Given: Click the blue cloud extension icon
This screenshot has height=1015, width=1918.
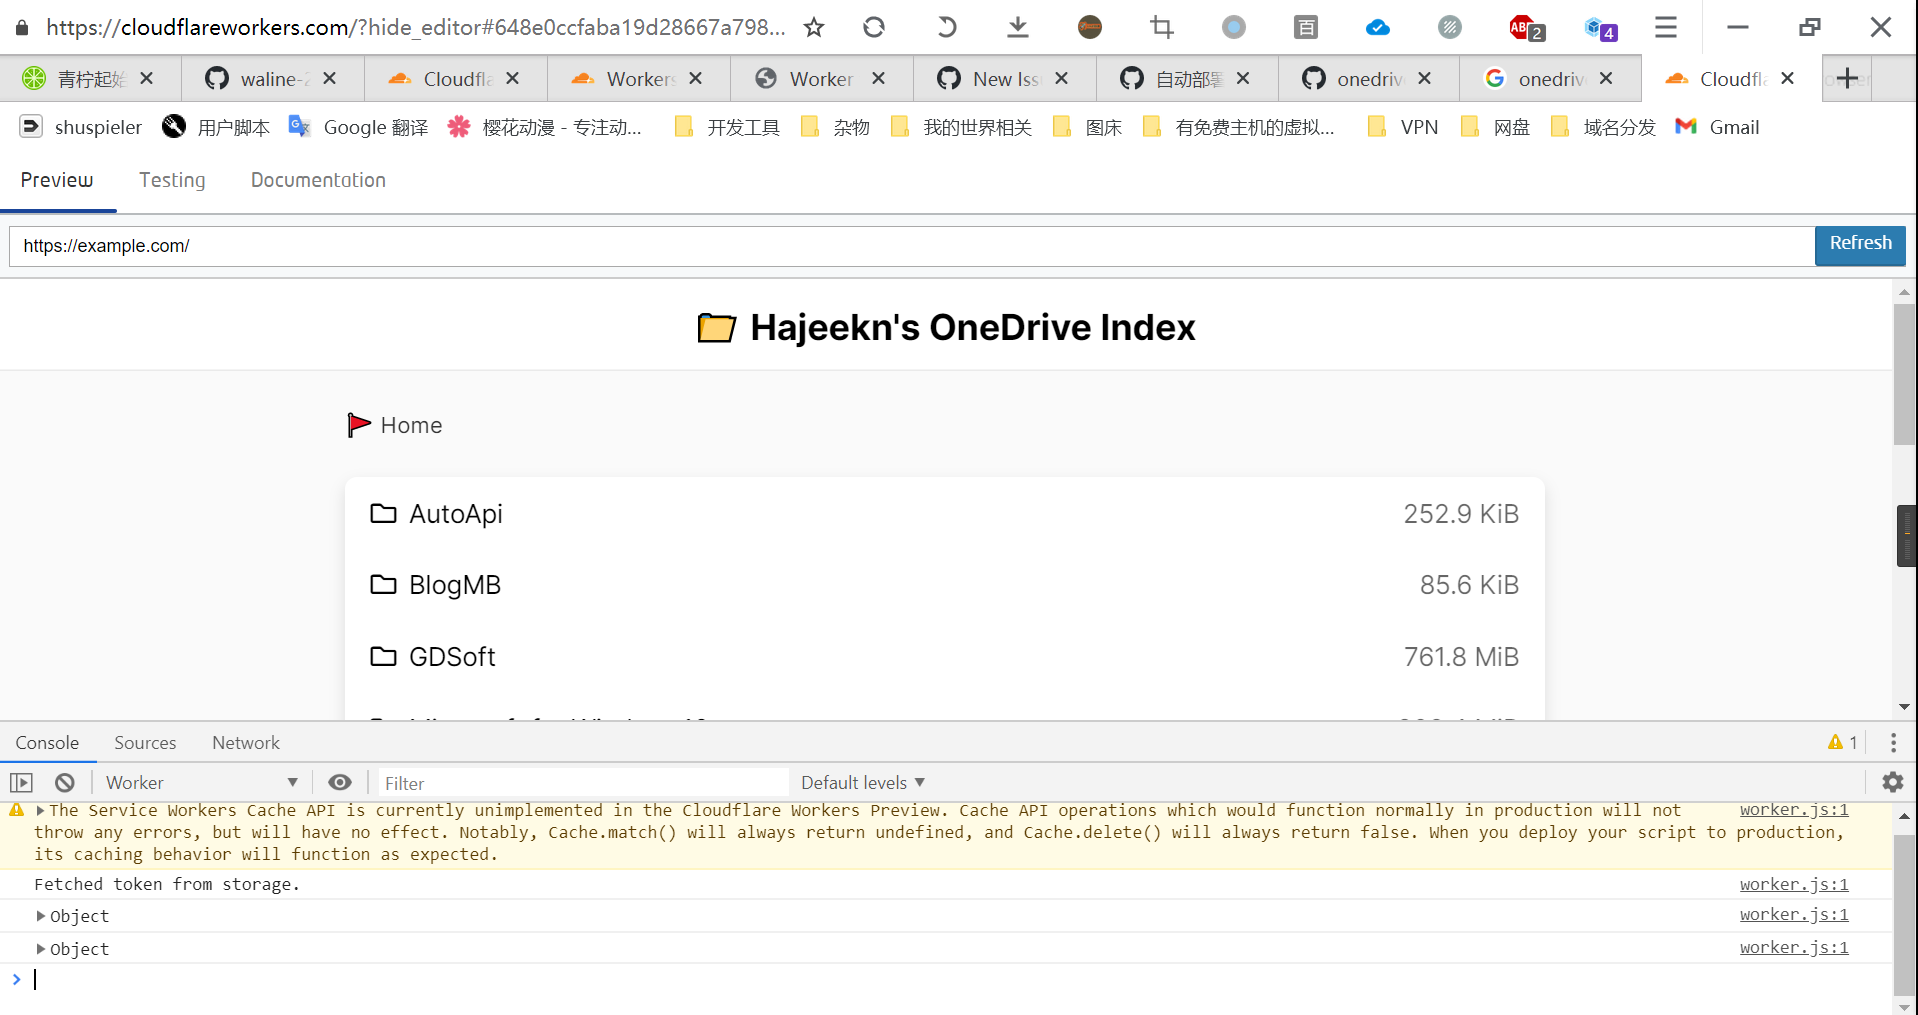Looking at the screenshot, I should click(x=1377, y=27).
